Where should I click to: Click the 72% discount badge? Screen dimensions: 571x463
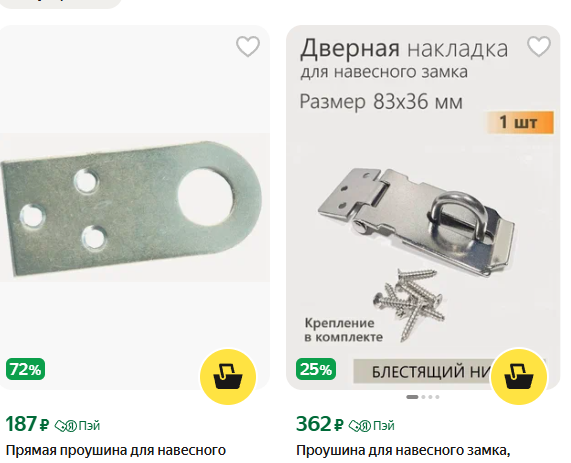(25, 369)
